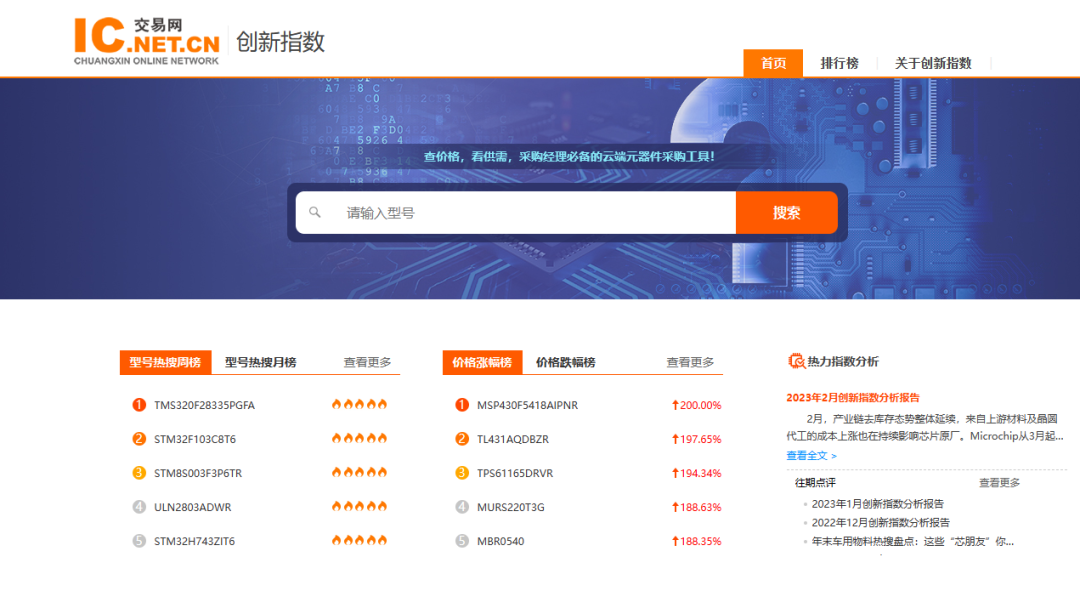The height and width of the screenshot is (591, 1080).
Task: Click the flame rating beside STM32H743ZIT6
Action: click(358, 541)
